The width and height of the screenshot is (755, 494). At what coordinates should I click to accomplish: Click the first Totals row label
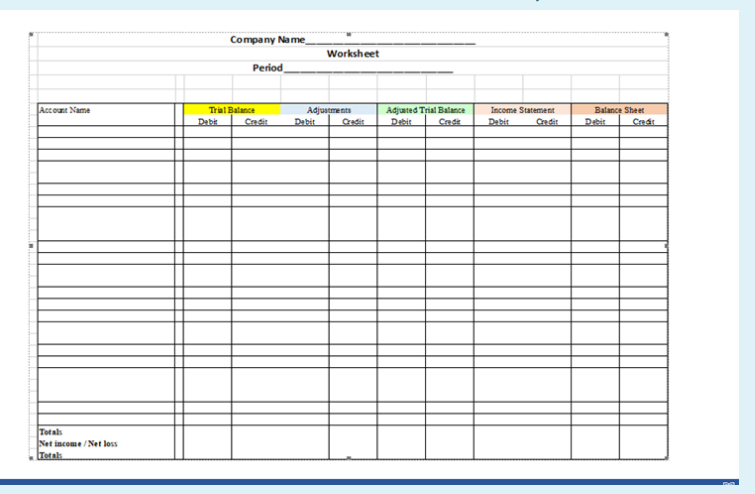tap(51, 432)
